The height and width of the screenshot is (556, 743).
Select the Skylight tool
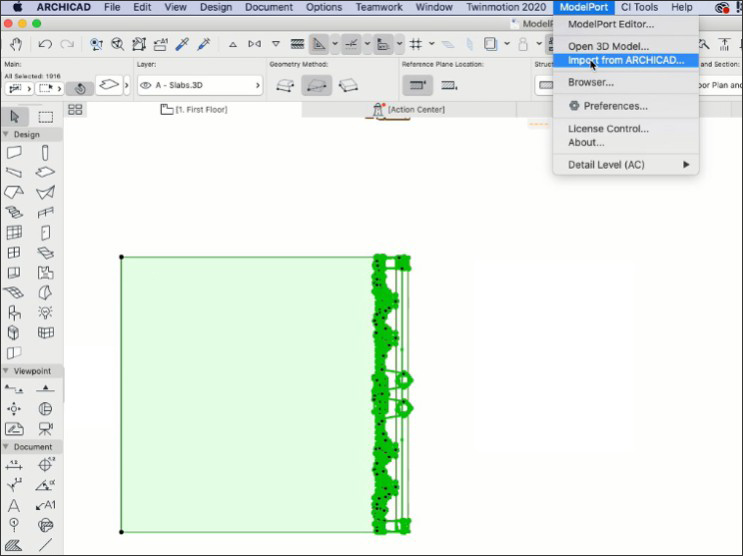click(45, 253)
